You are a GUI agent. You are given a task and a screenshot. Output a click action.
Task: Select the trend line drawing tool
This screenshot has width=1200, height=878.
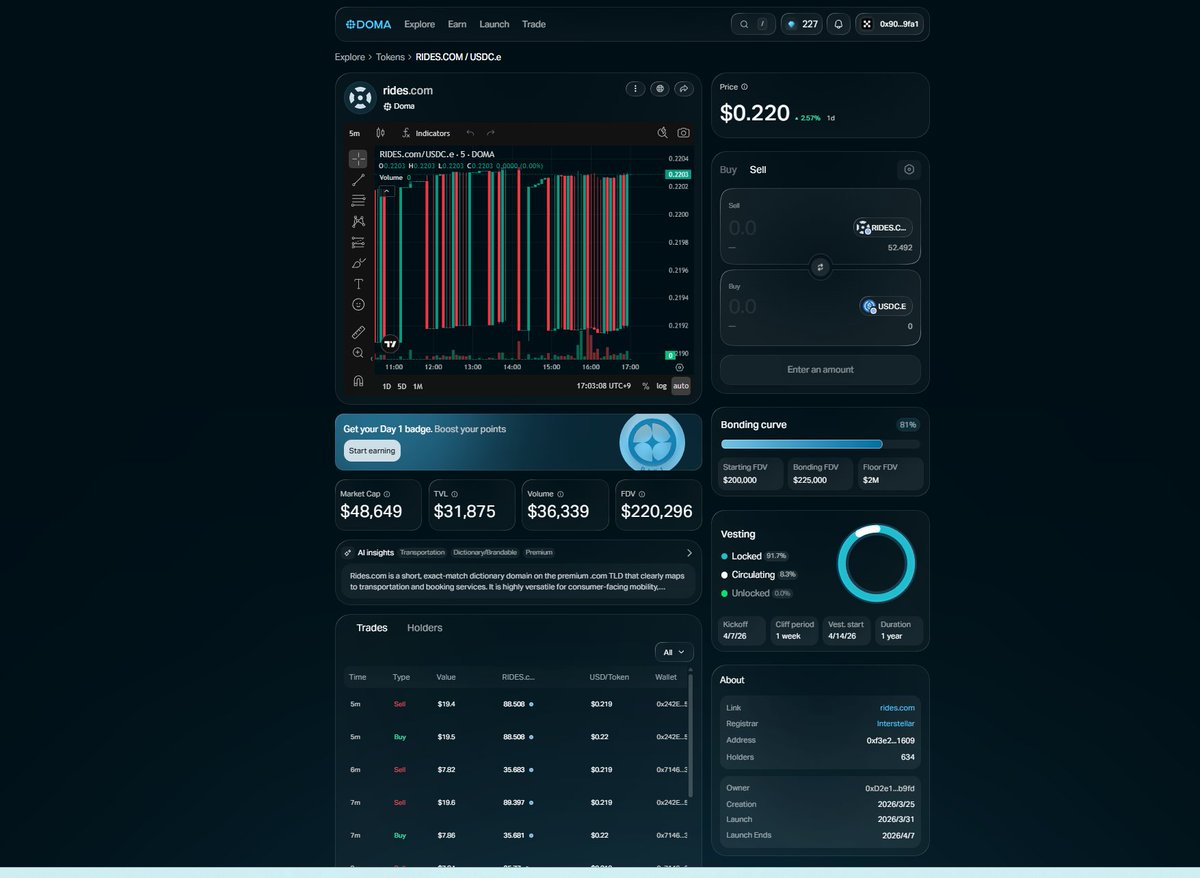click(358, 180)
